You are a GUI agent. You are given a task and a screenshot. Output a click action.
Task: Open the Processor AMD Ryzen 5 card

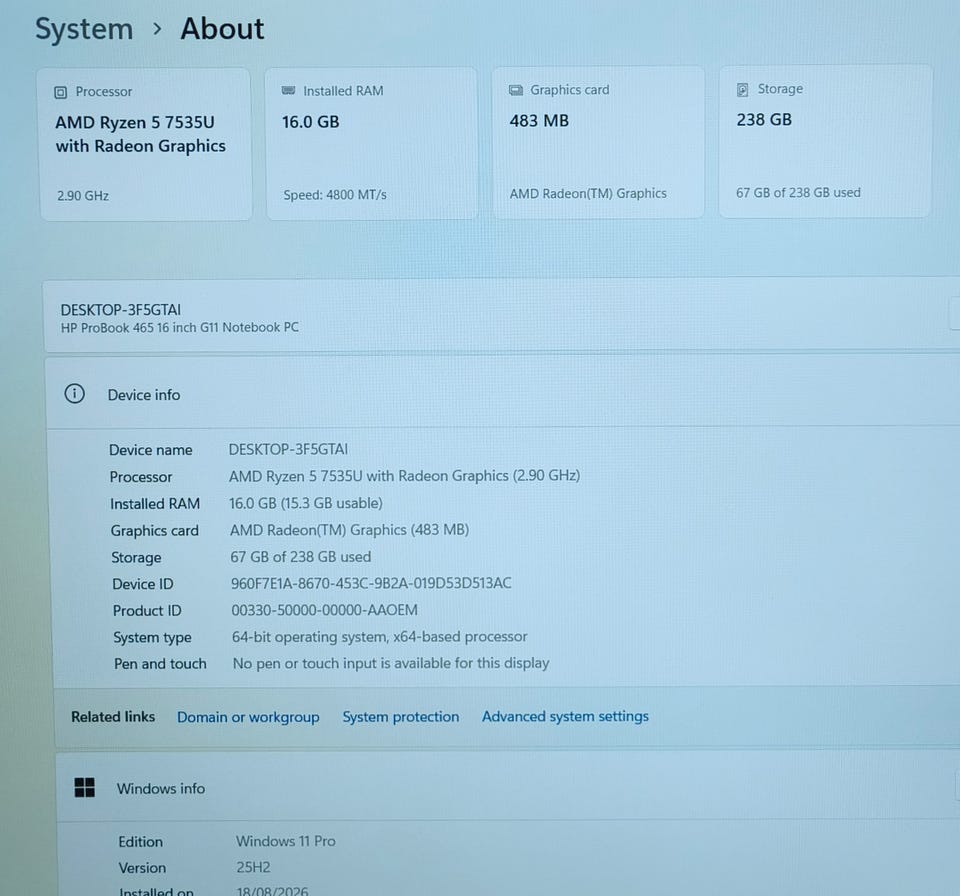coord(146,144)
